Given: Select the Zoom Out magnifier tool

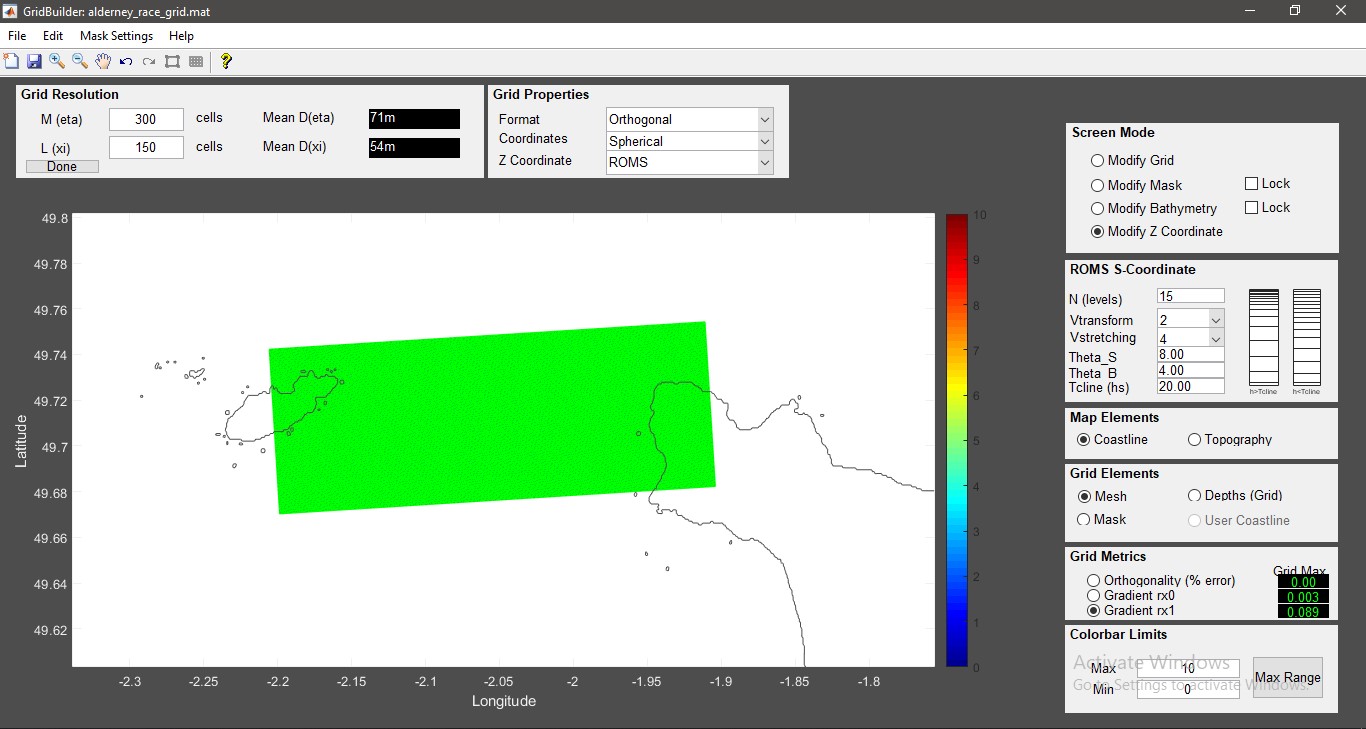Looking at the screenshot, I should tap(80, 62).
